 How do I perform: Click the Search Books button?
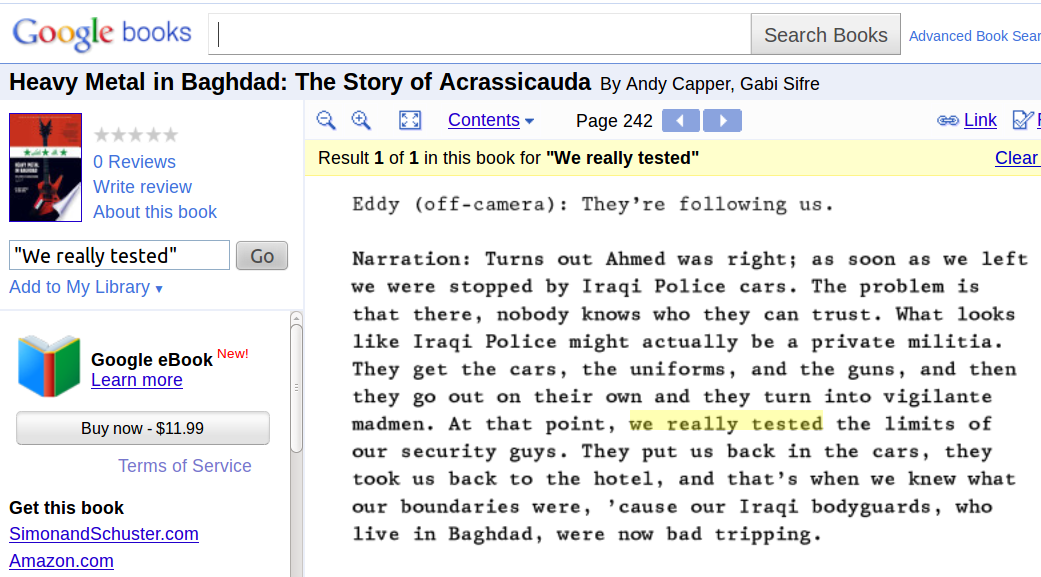[x=825, y=35]
